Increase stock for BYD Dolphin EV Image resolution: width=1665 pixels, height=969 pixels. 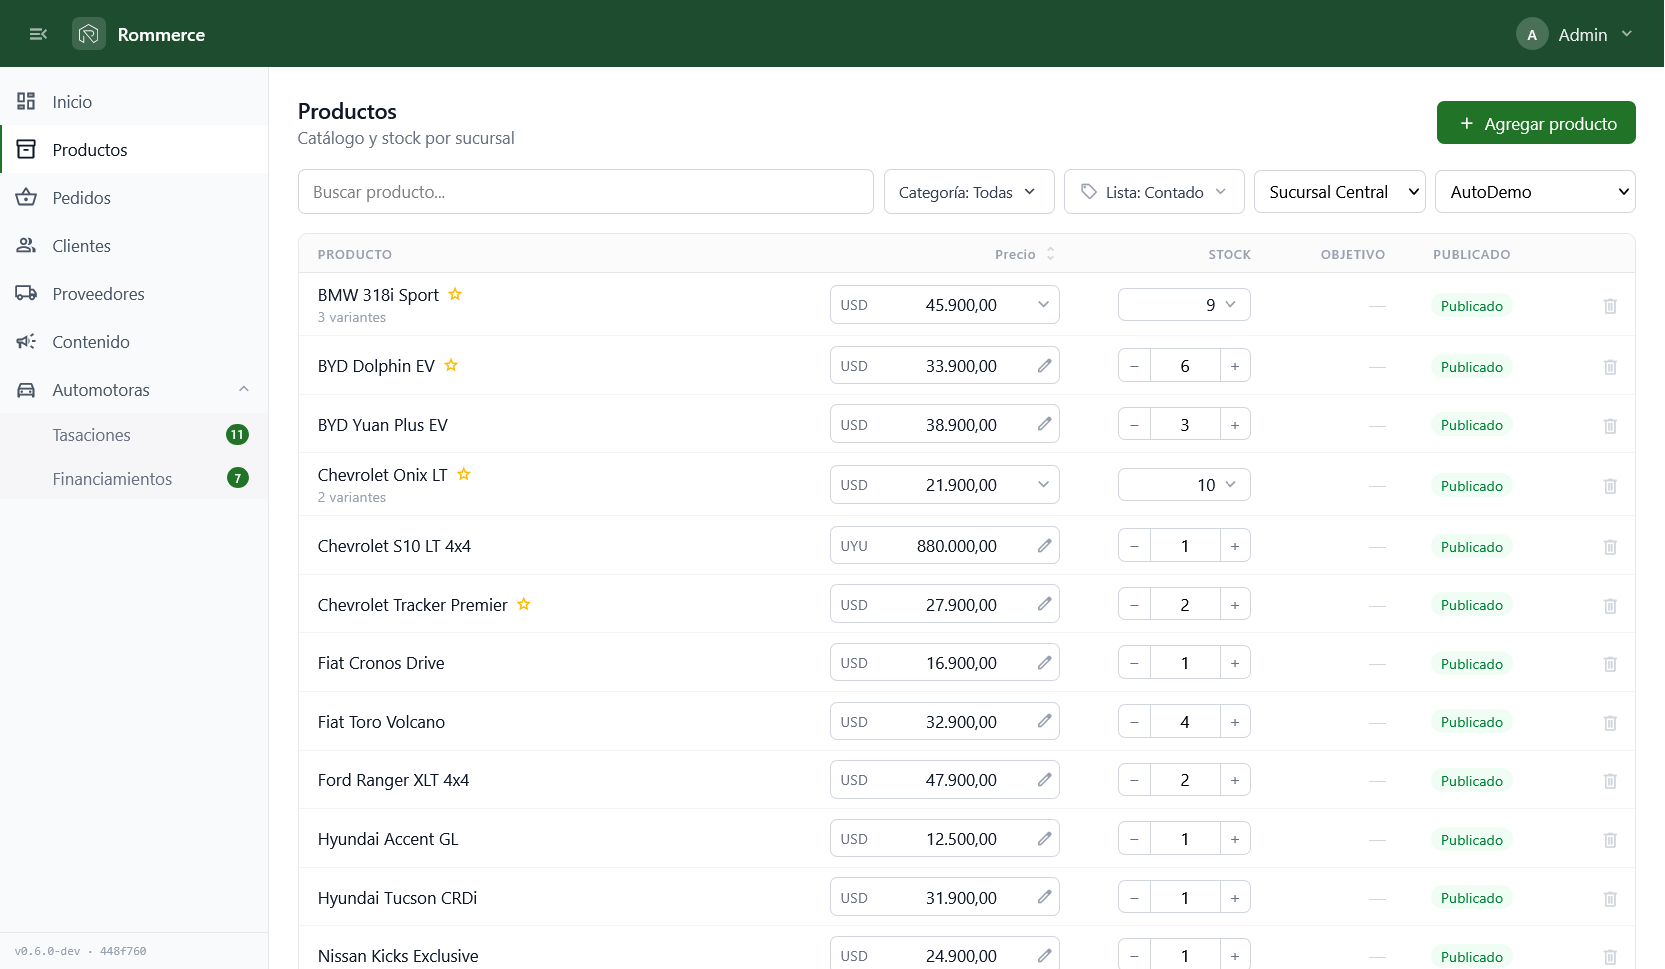coord(1235,366)
